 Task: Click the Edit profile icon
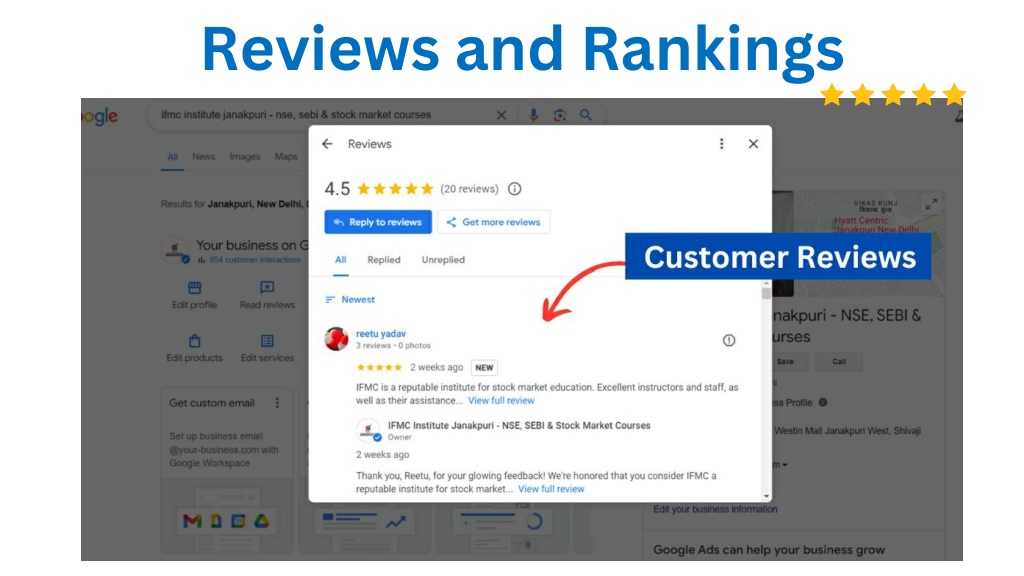pos(195,287)
